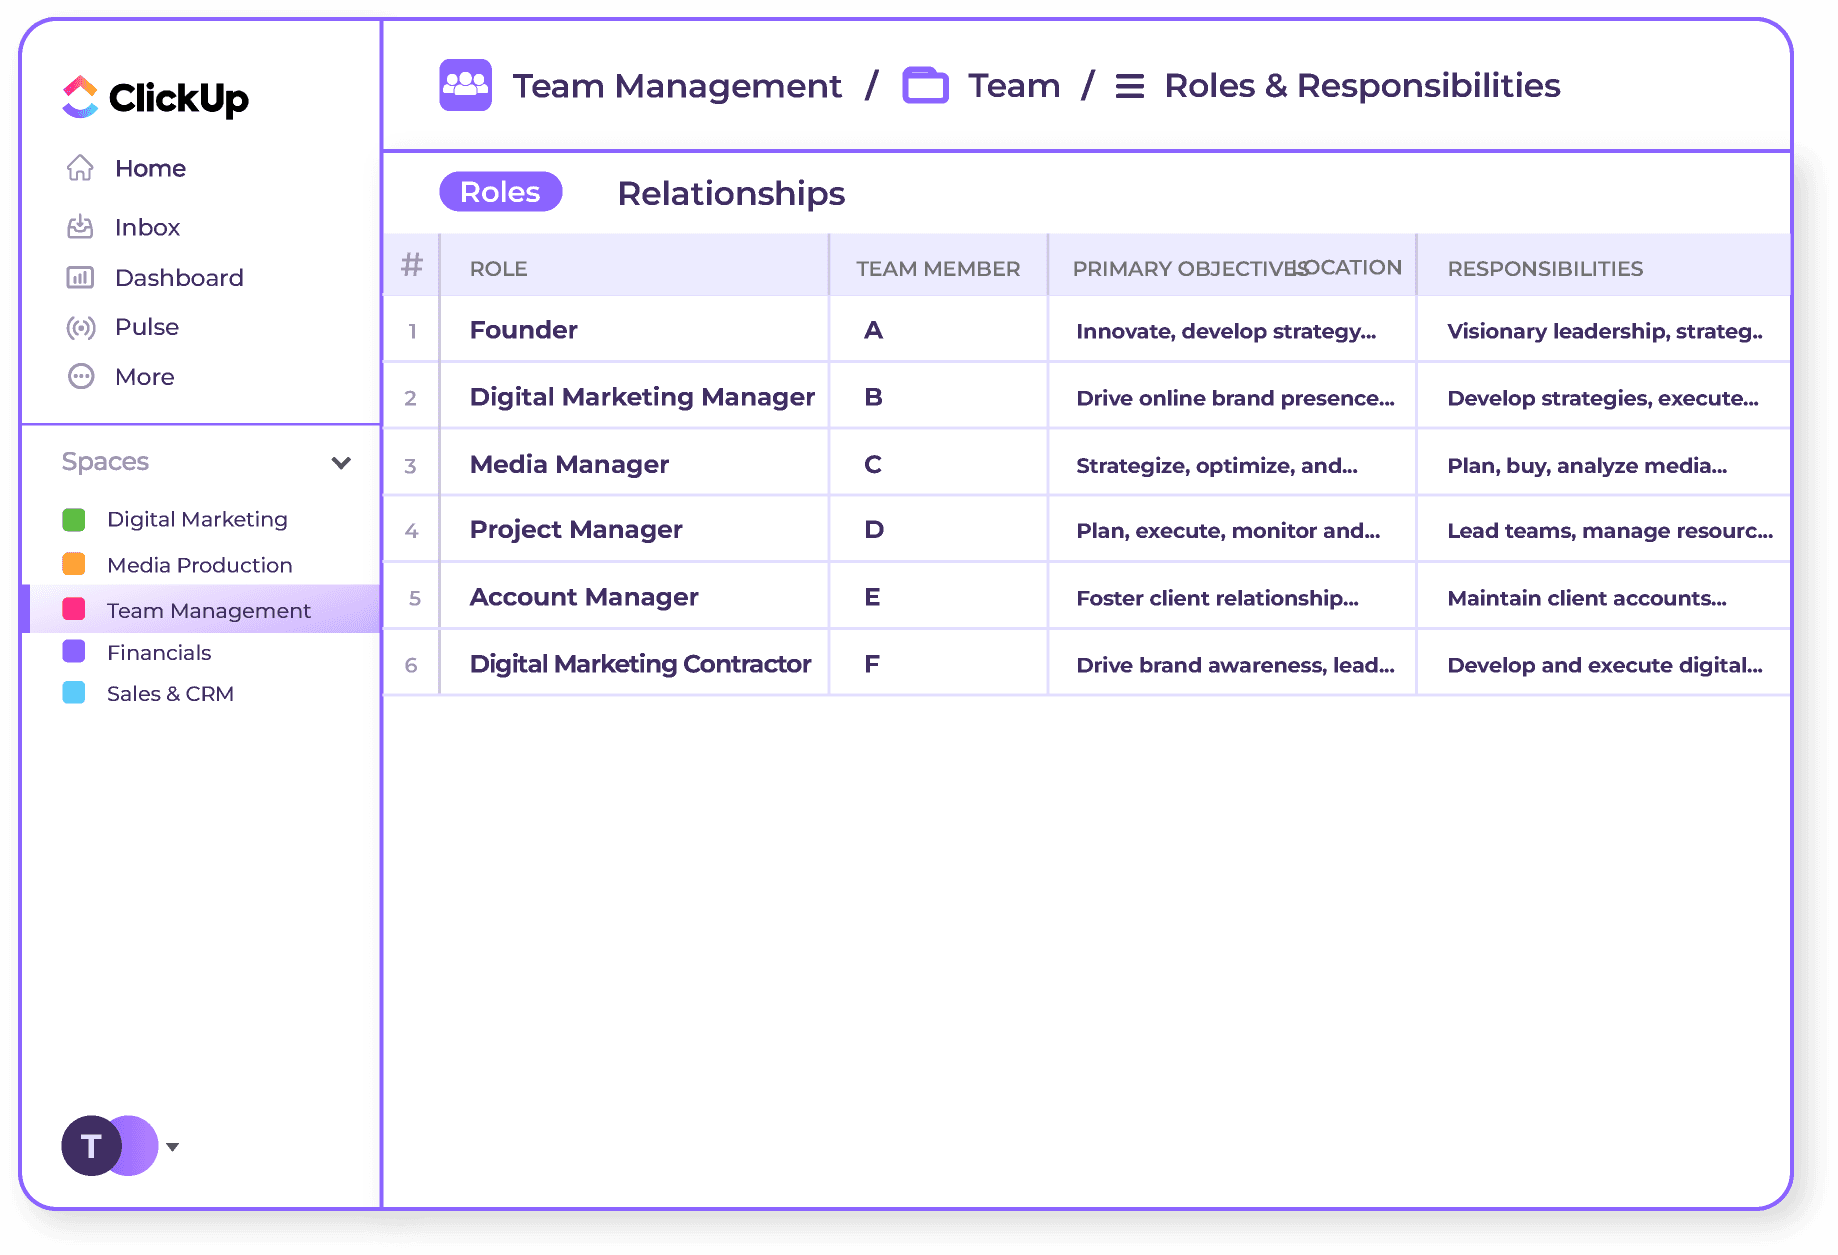Switch to the Relationships tab
This screenshot has height=1255, width=1838.
point(731,193)
